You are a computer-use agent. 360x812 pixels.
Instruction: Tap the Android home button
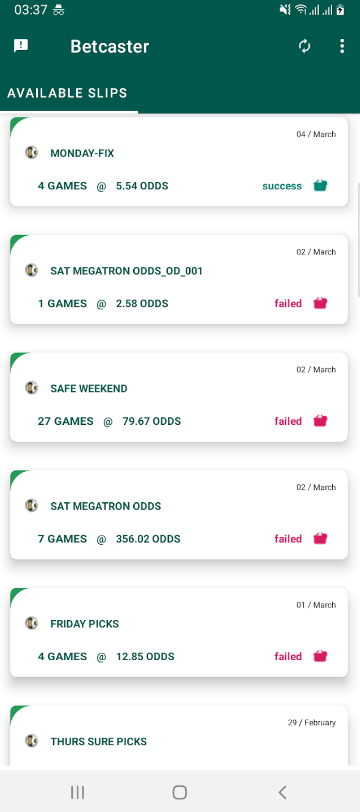[x=180, y=792]
